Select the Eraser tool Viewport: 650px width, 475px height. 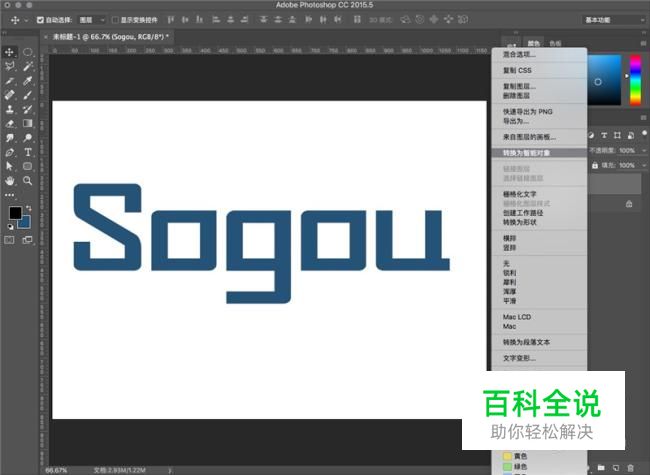[x=9, y=124]
